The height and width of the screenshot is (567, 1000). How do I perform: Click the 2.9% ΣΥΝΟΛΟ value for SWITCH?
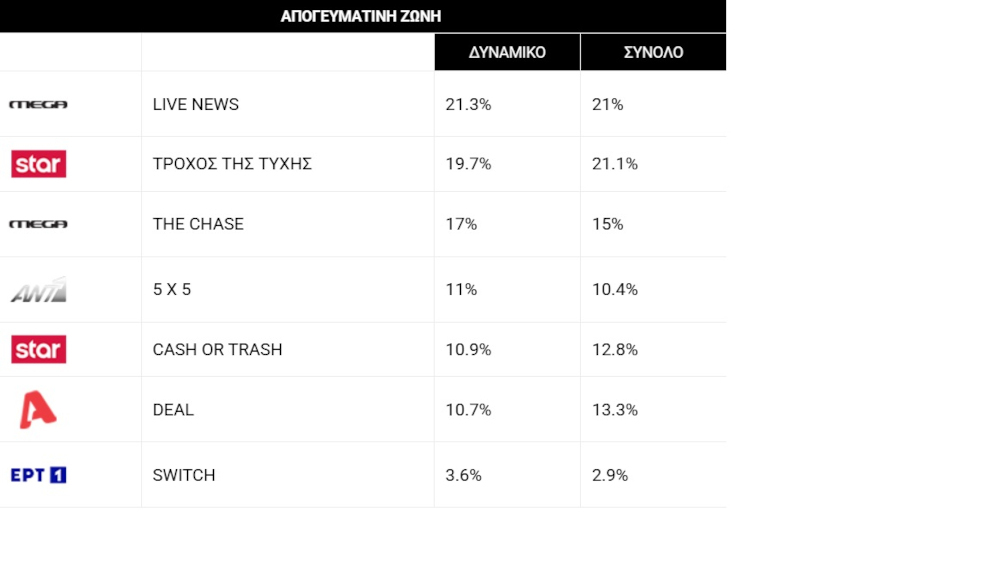[610, 475]
